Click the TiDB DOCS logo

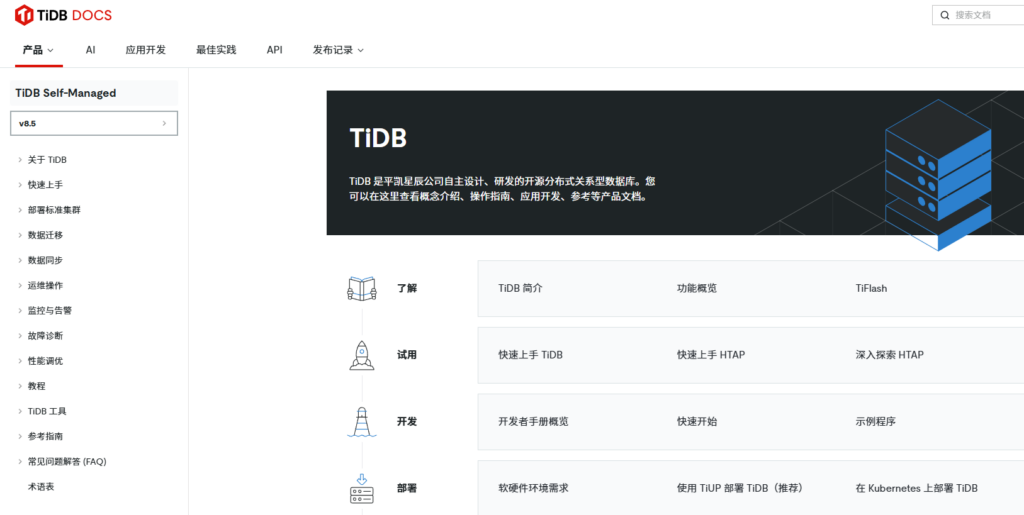tap(63, 15)
